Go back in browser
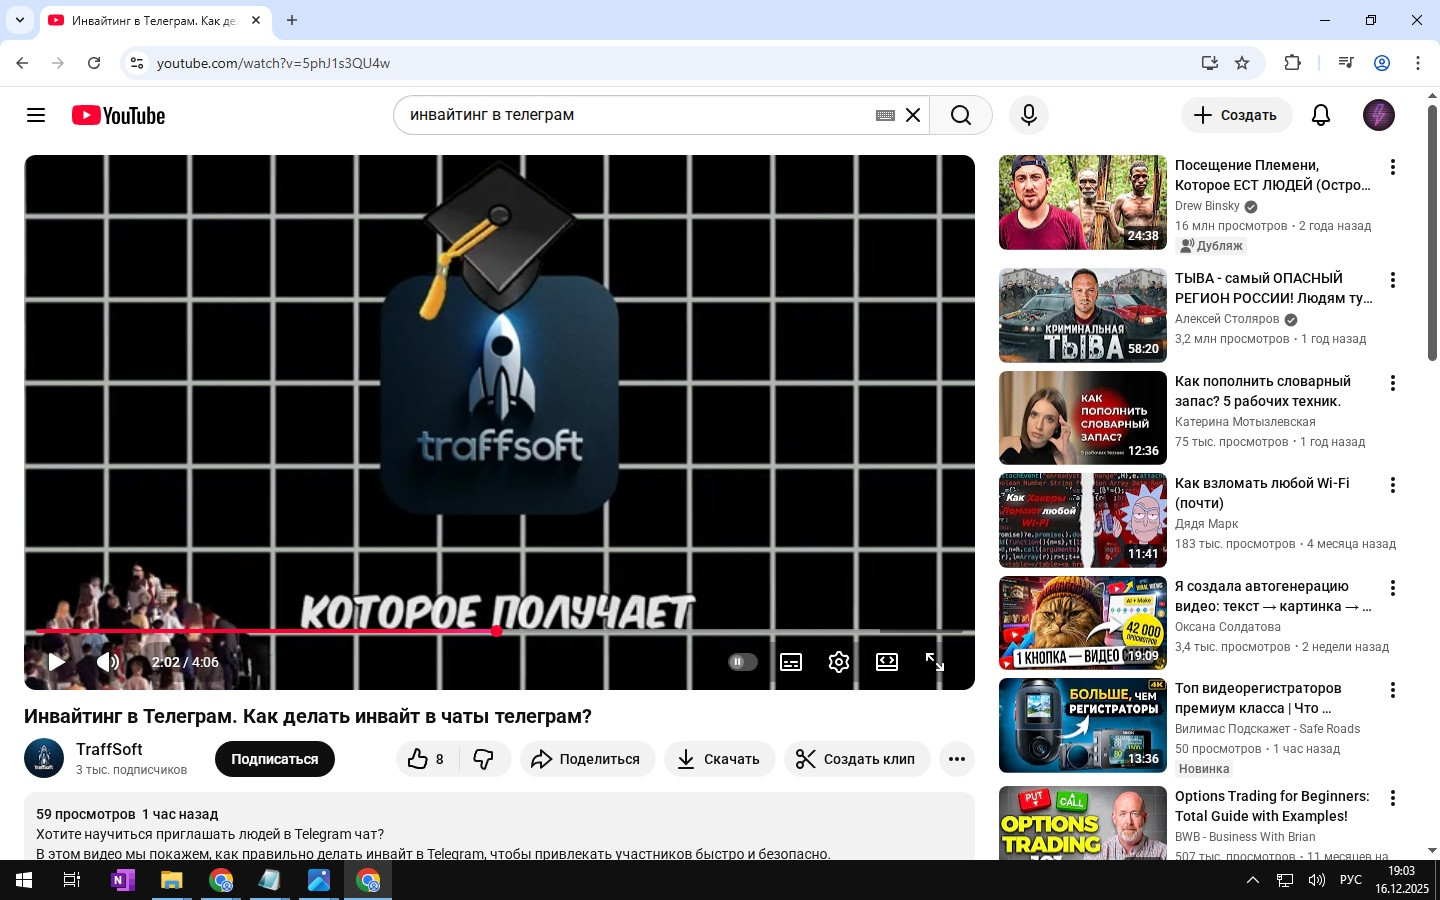This screenshot has width=1440, height=900. click(x=22, y=63)
